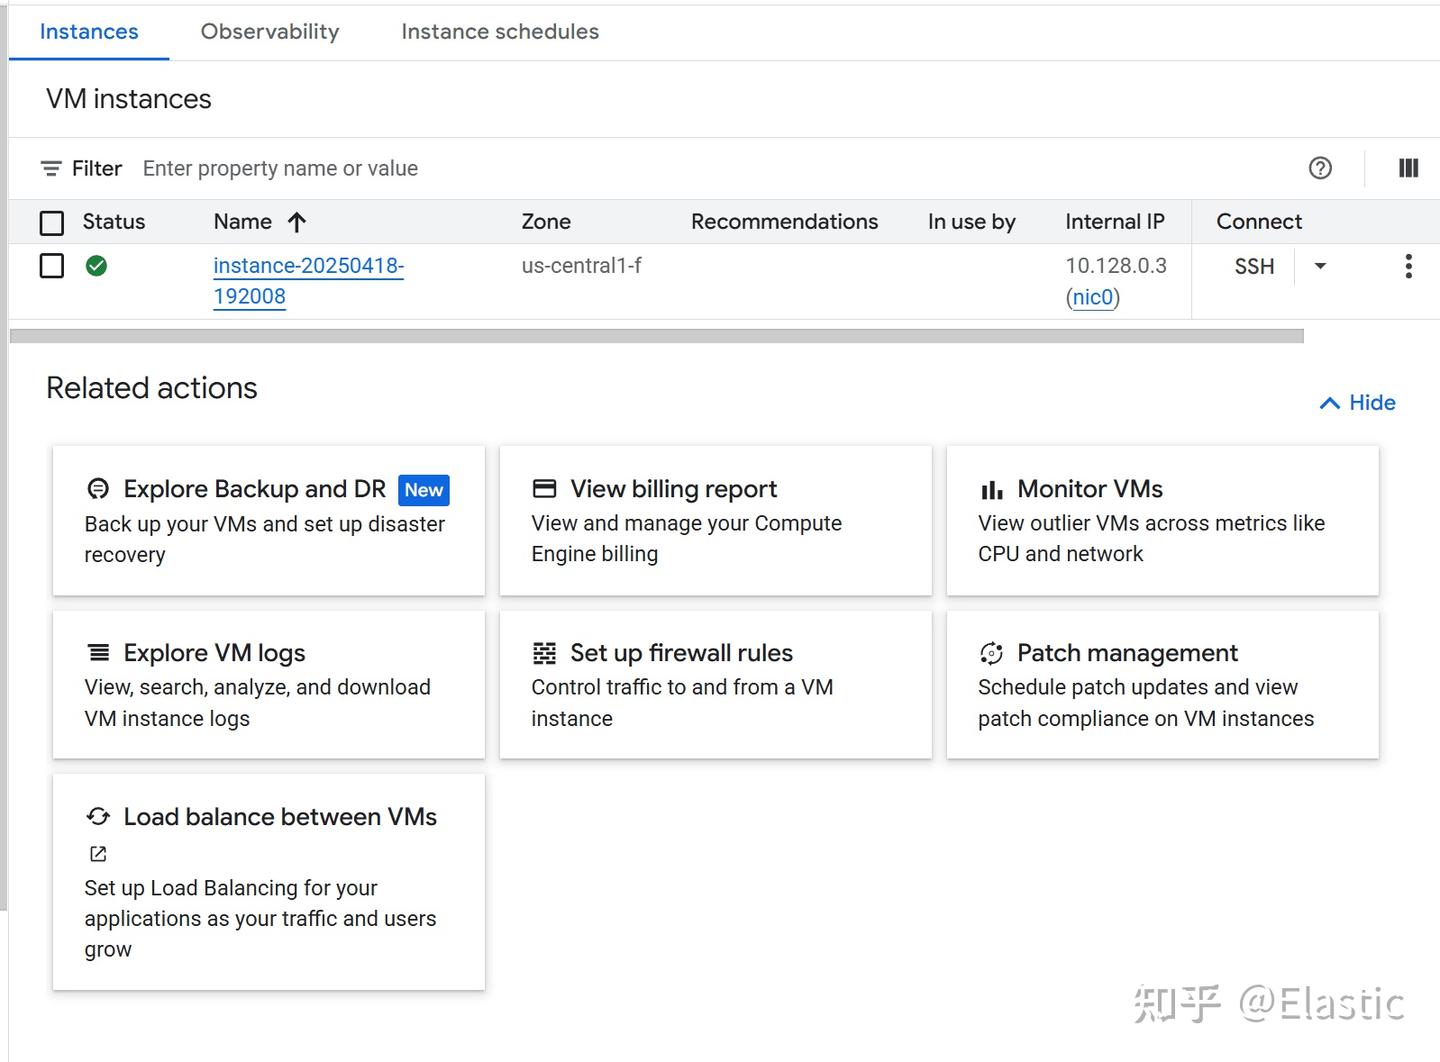Select the Load balance between VMs icon
The height and width of the screenshot is (1062, 1440).
(x=97, y=816)
